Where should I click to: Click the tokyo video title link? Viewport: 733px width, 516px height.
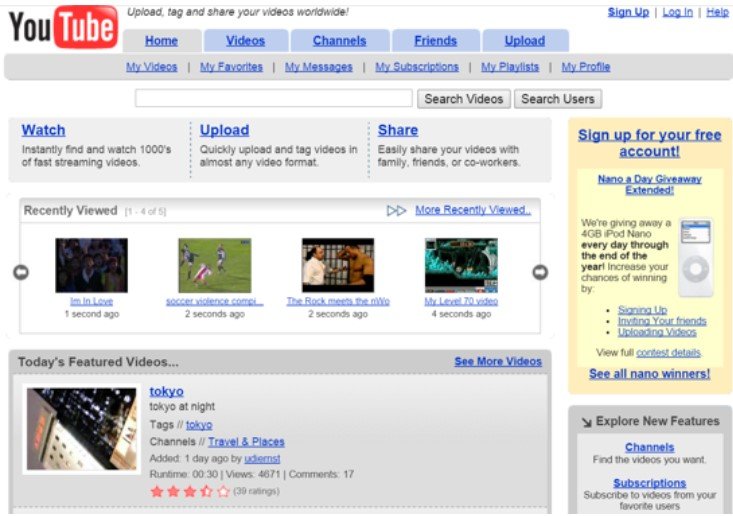pyautogui.click(x=166, y=391)
